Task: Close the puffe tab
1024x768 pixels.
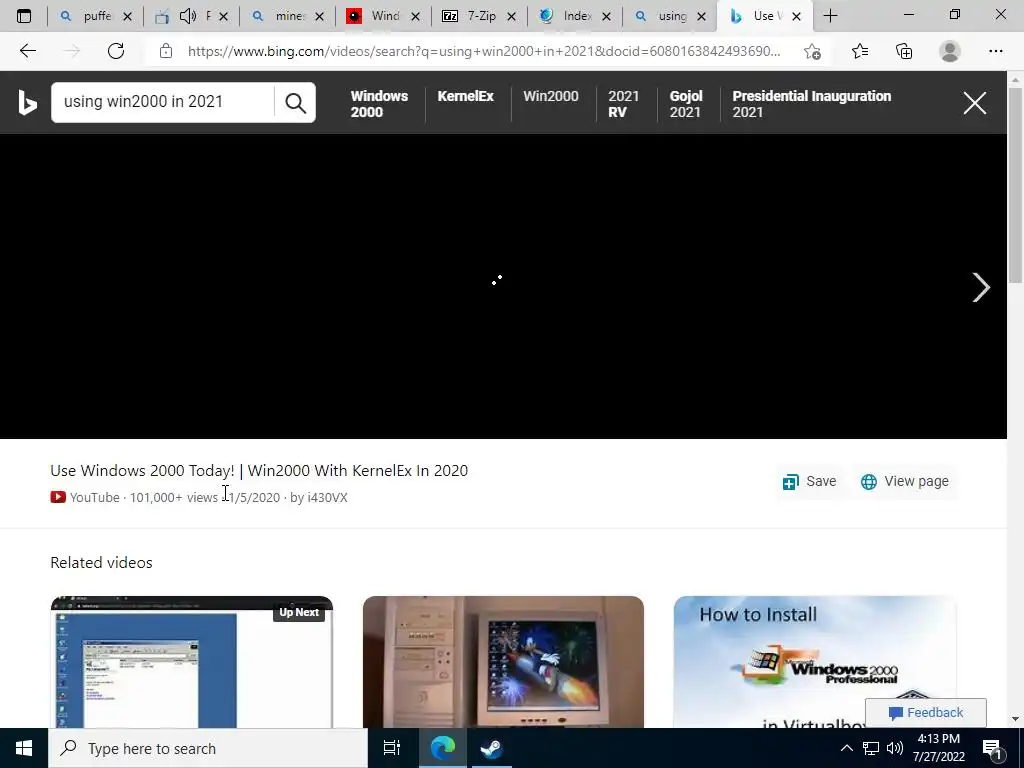Action: (x=127, y=16)
